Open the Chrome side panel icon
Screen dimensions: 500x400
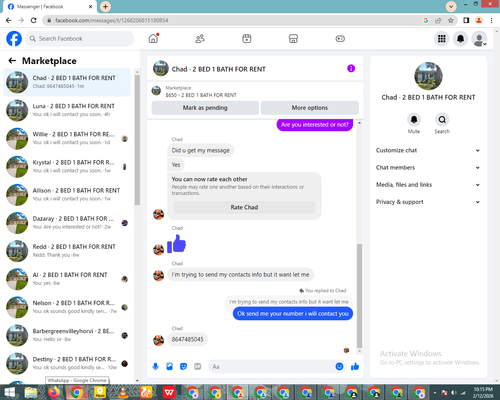[x=466, y=20]
